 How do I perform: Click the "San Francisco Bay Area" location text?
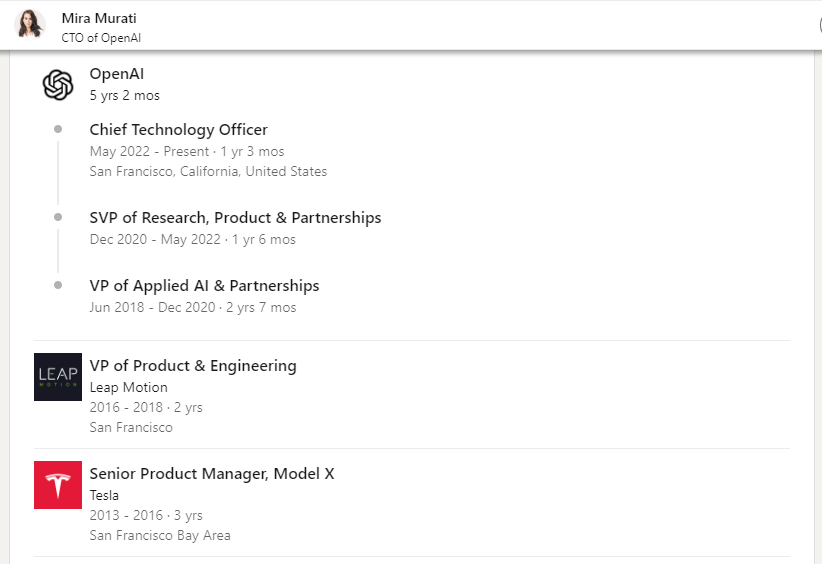160,536
